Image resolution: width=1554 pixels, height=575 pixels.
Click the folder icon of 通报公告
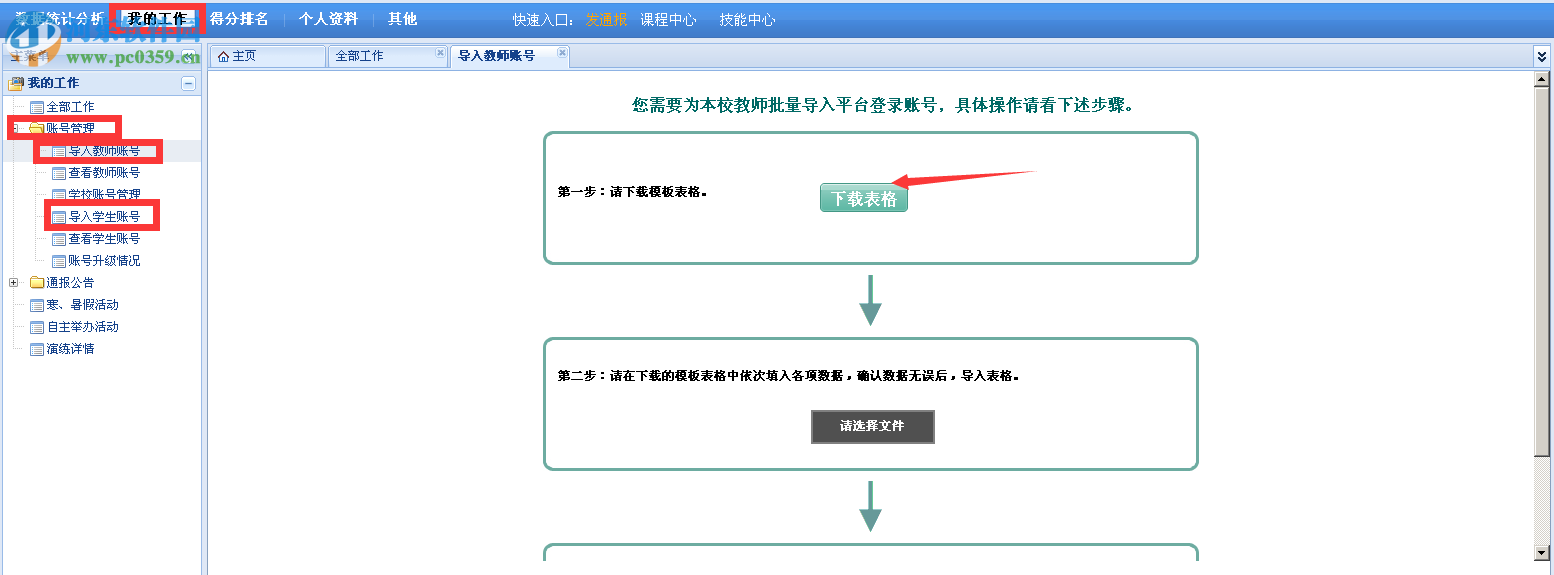pos(37,283)
